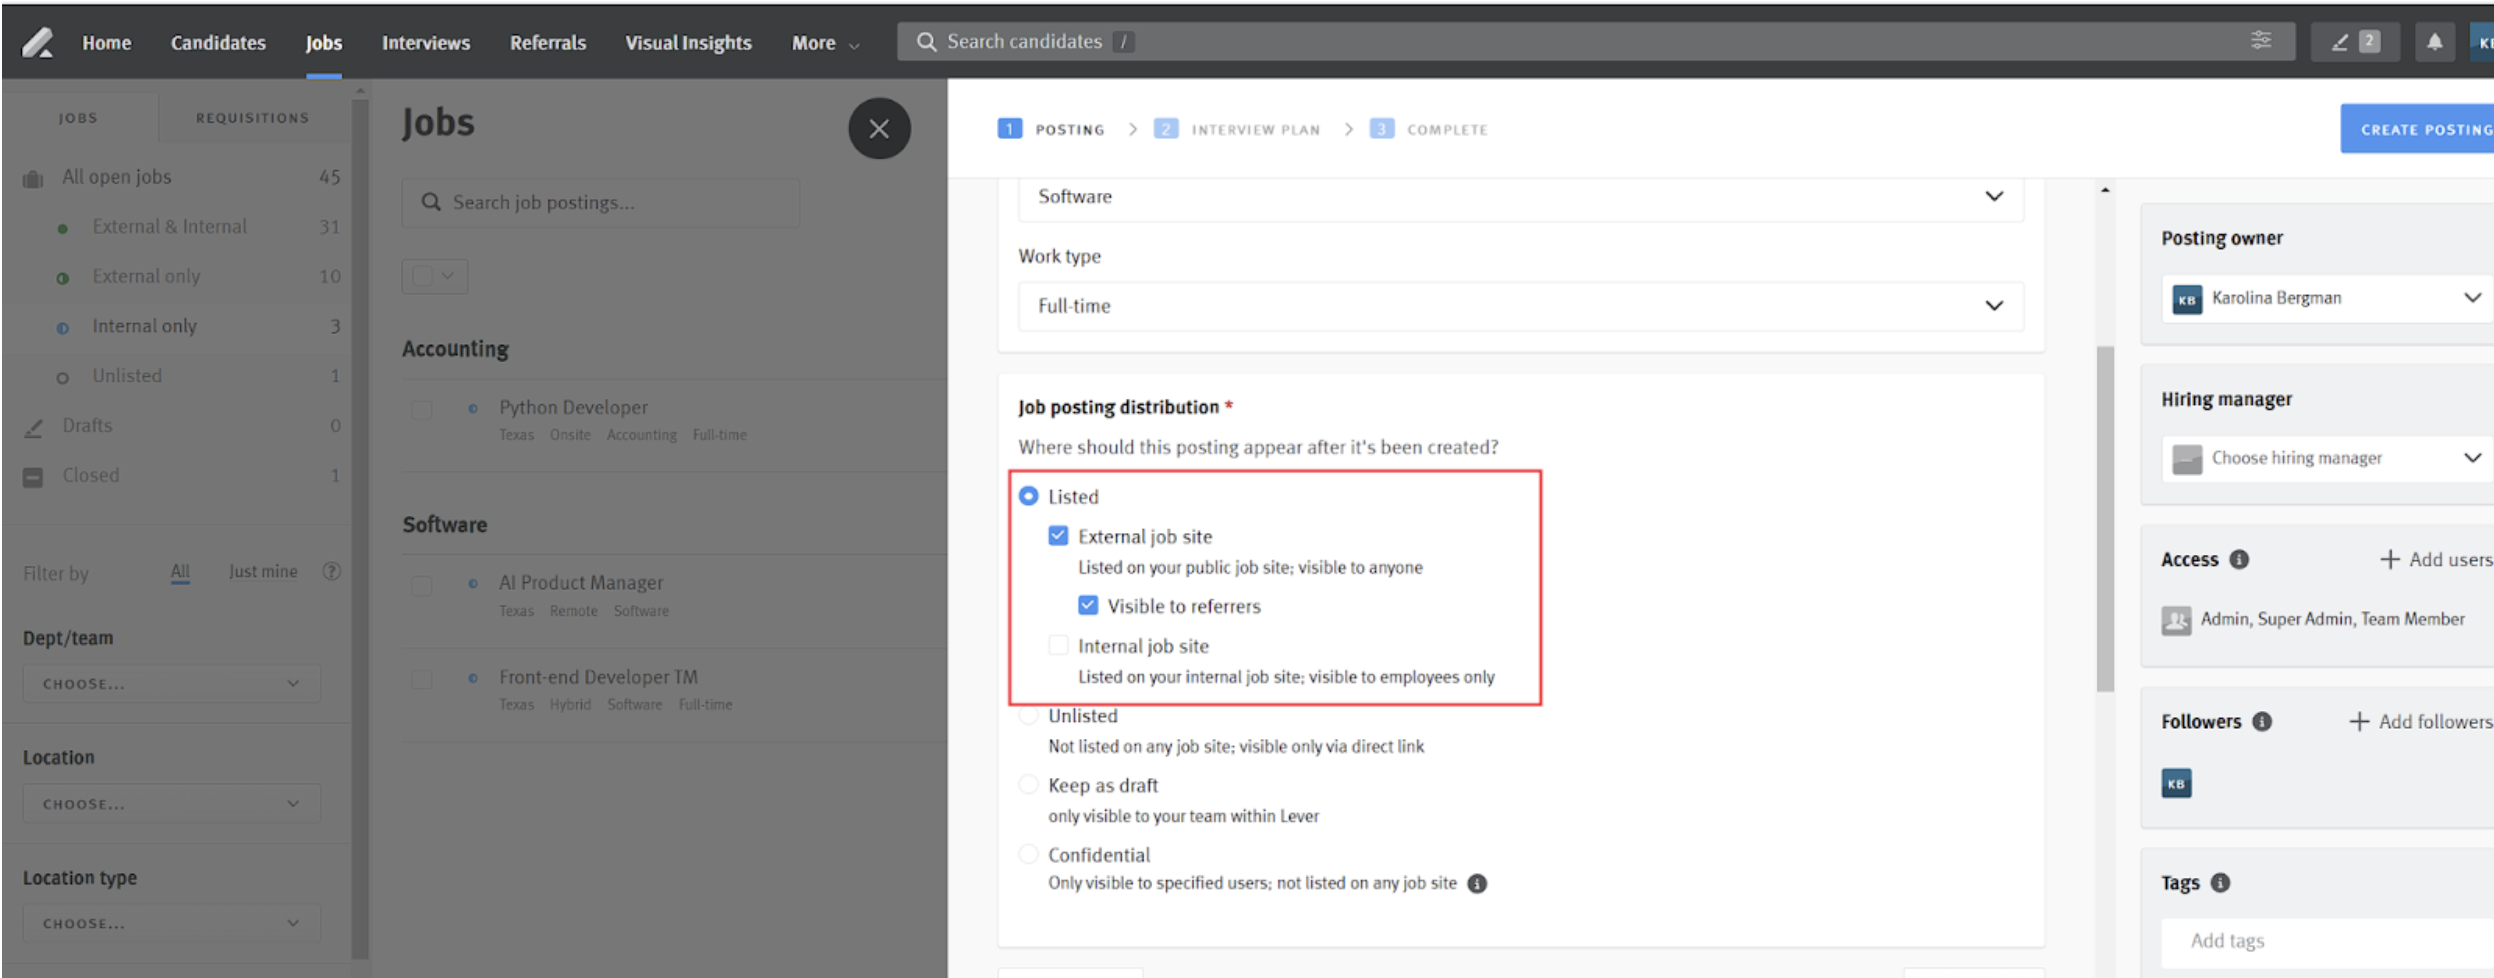2494x978 pixels.
Task: Open Posting owner Karolina Bergman dropdown
Action: [2326, 298]
